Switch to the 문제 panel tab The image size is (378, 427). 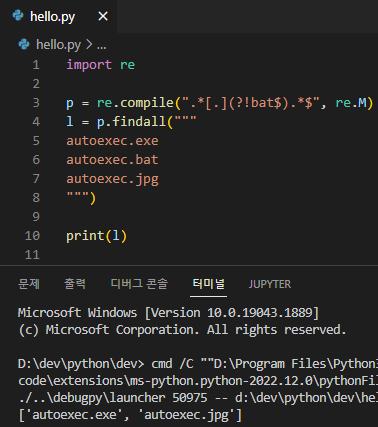[29, 284]
